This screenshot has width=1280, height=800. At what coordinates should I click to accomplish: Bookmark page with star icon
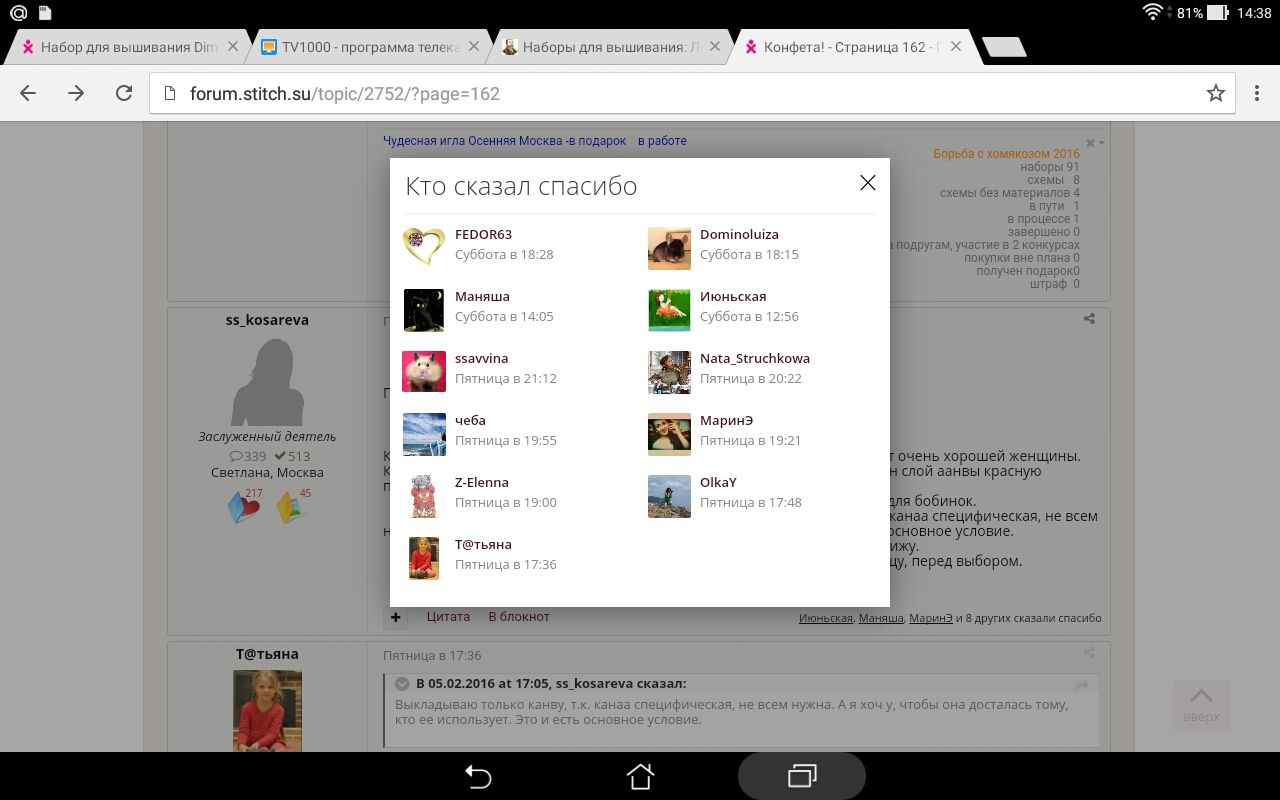coord(1215,93)
